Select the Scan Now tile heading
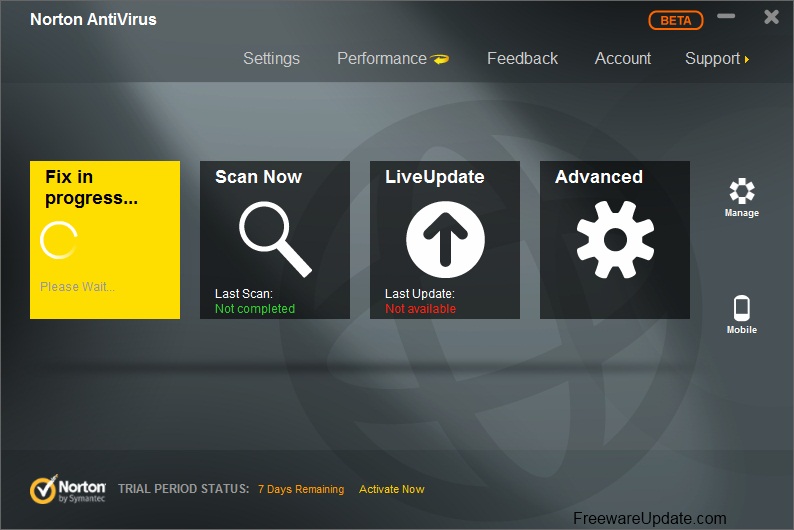 point(258,177)
